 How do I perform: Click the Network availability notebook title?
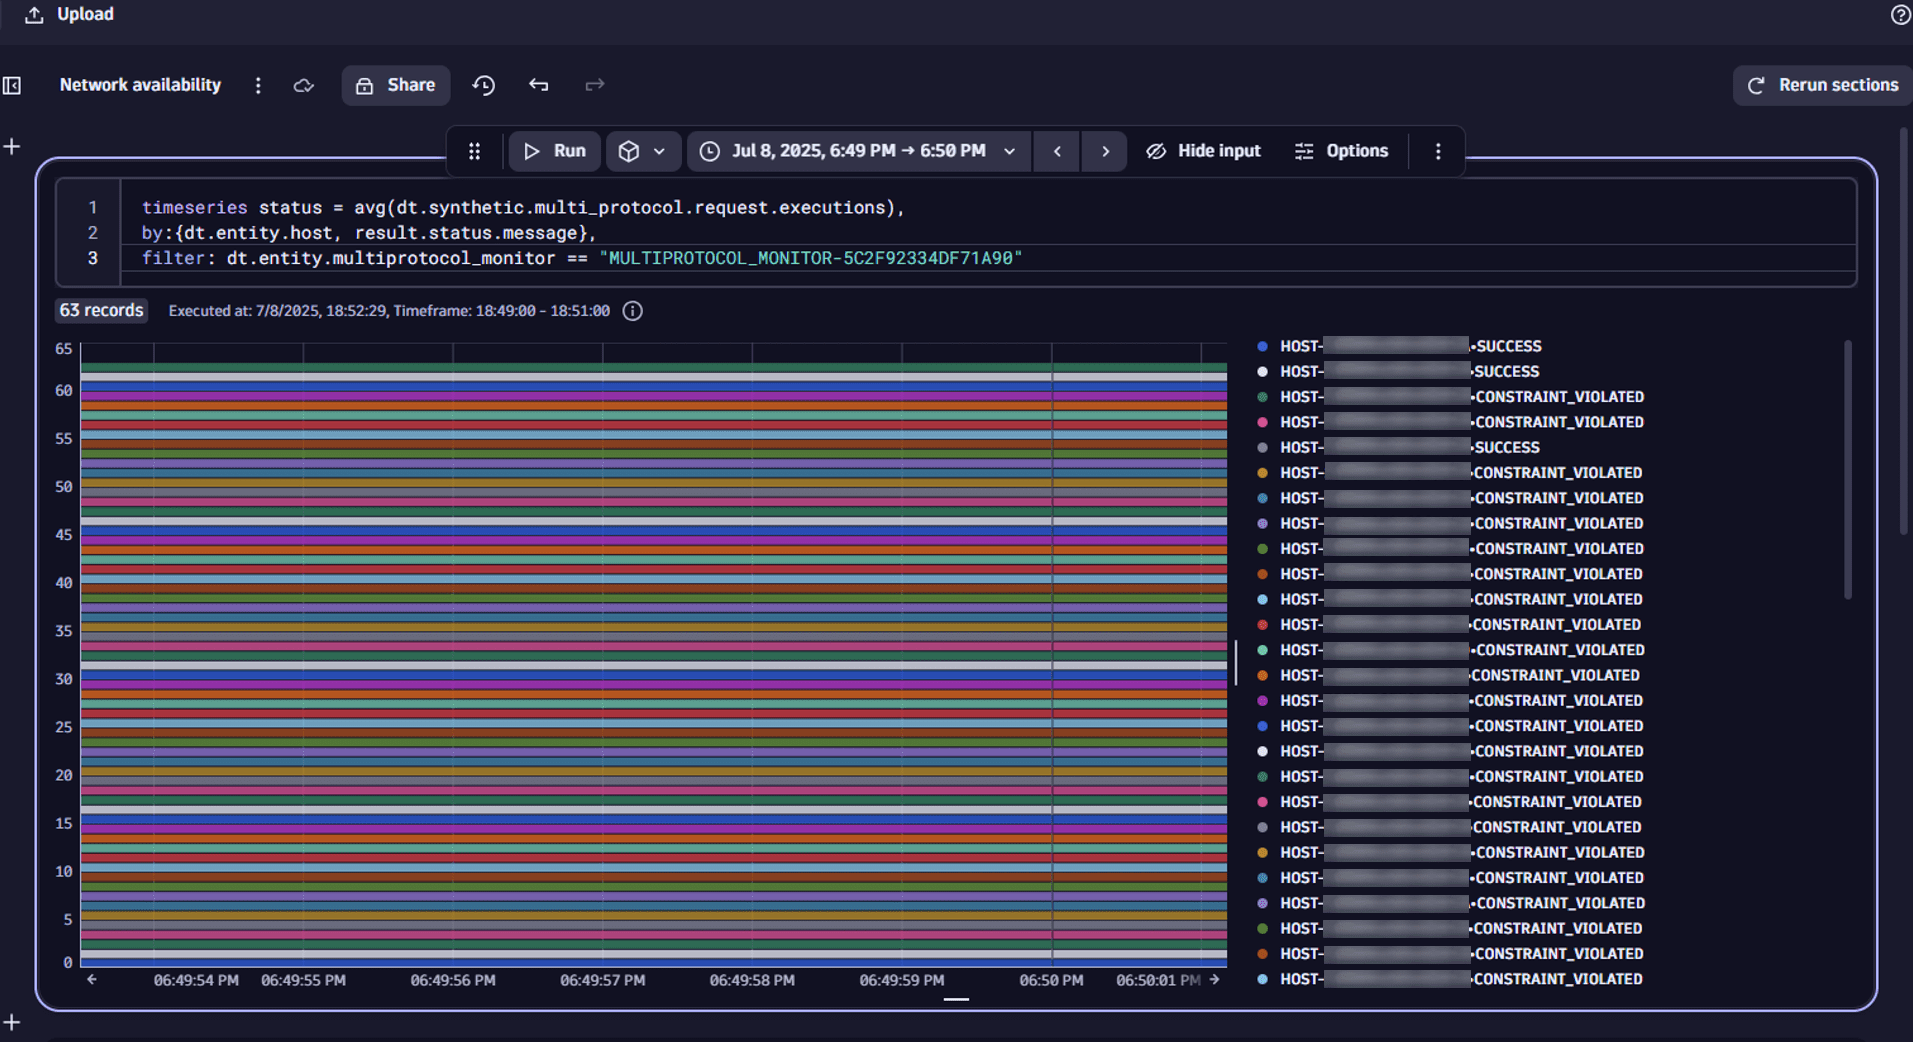coord(140,85)
